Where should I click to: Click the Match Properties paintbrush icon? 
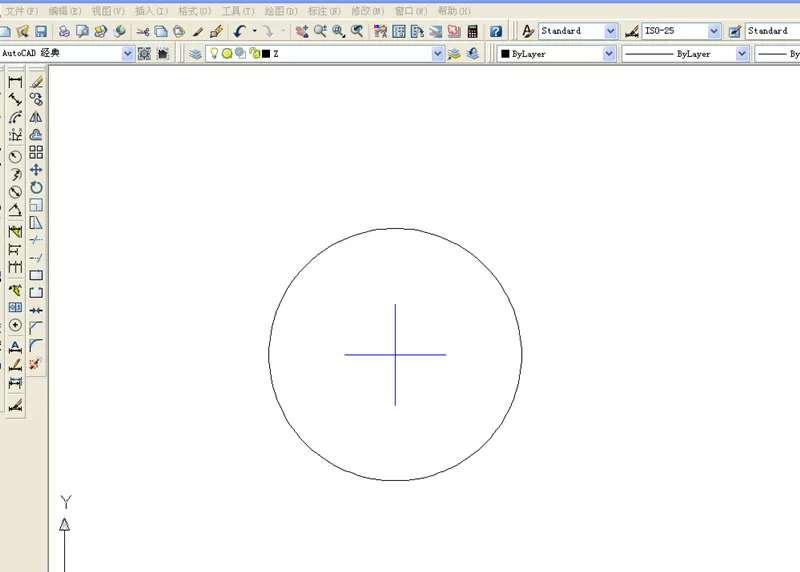(197, 32)
